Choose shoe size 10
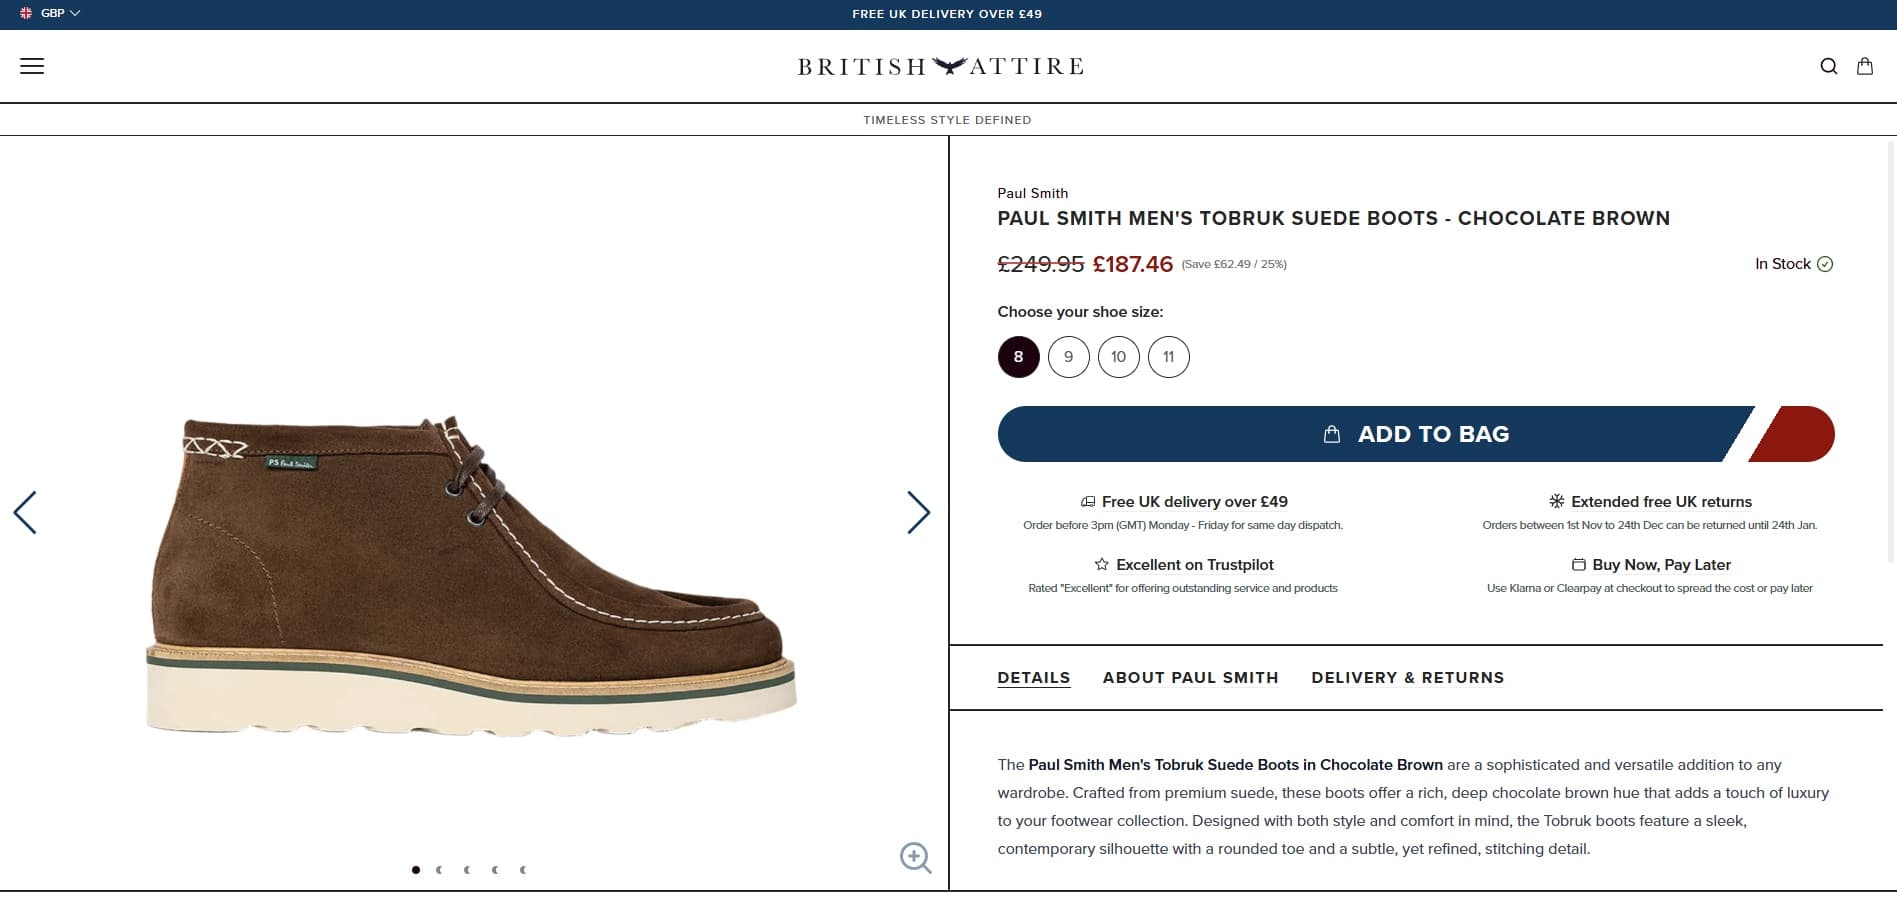This screenshot has width=1897, height=898. (1118, 357)
